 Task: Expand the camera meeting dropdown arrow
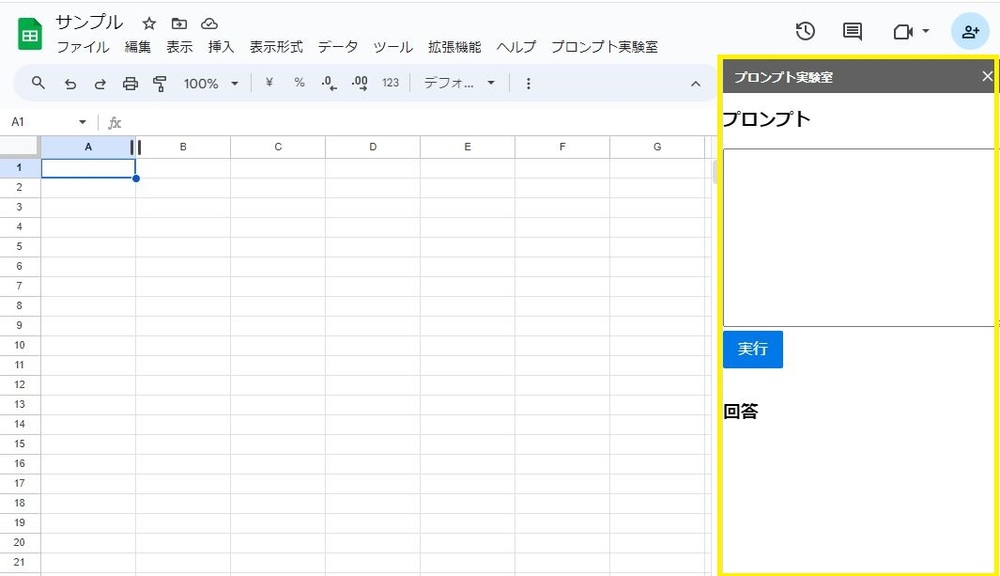pos(925,31)
